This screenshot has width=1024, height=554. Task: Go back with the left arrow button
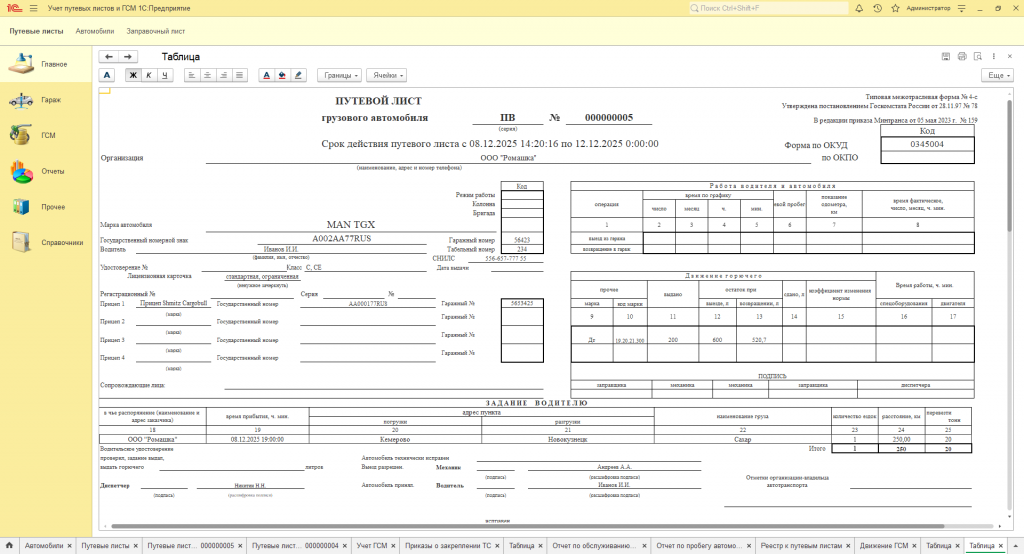point(109,57)
